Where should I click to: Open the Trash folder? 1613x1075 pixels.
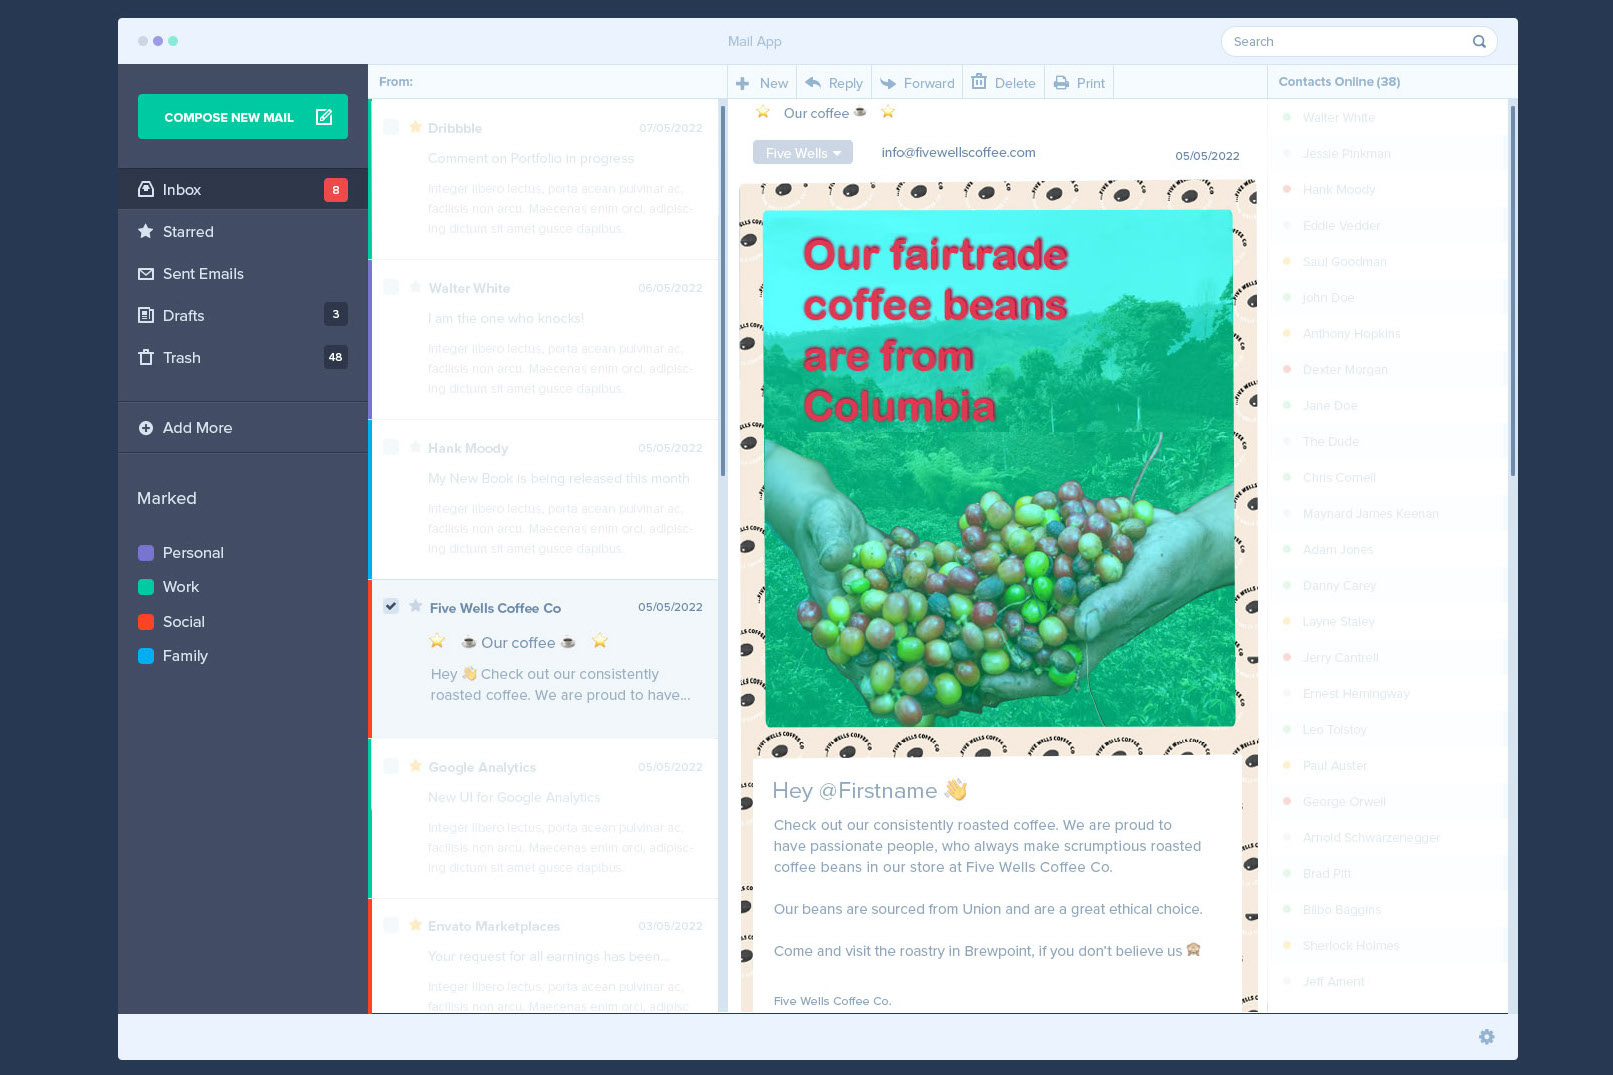click(243, 357)
